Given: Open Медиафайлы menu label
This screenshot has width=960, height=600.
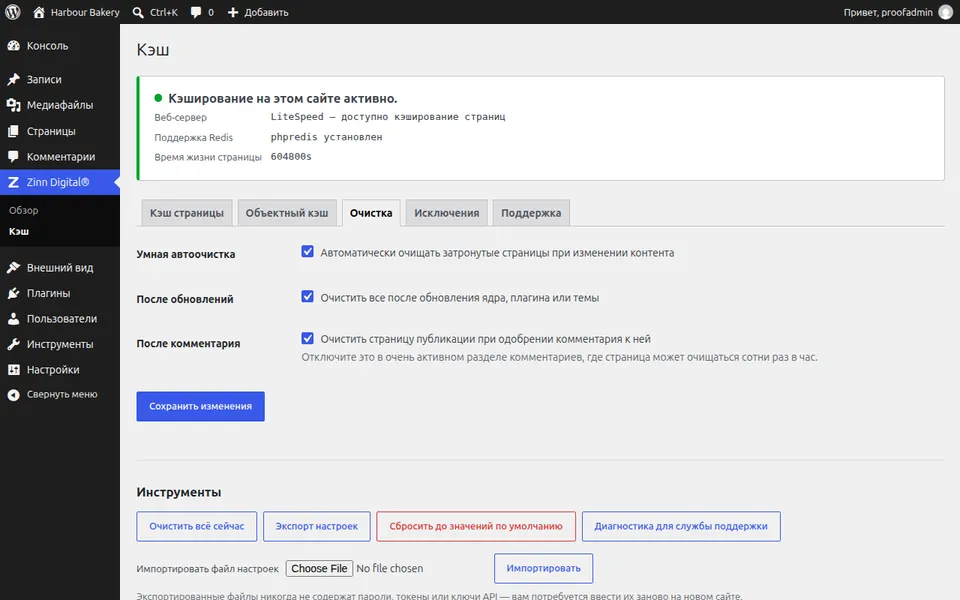Looking at the screenshot, I should (60, 105).
